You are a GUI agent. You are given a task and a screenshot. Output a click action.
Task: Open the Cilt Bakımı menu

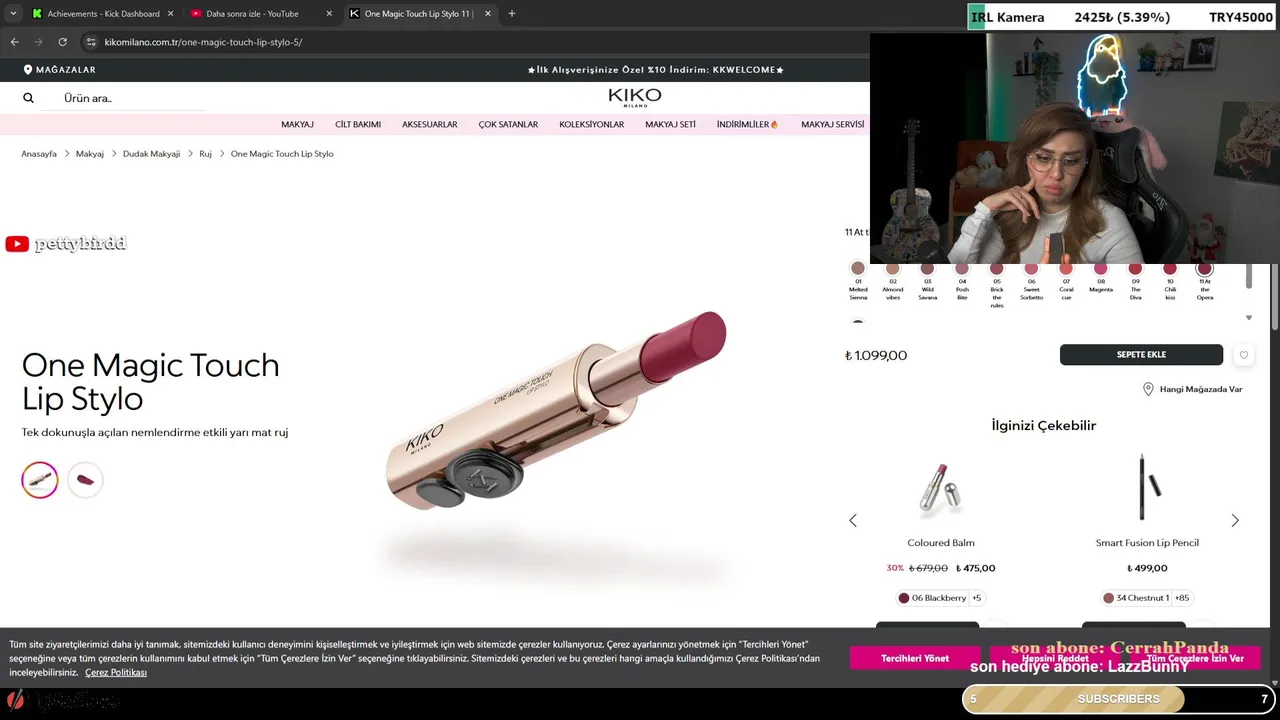(358, 125)
